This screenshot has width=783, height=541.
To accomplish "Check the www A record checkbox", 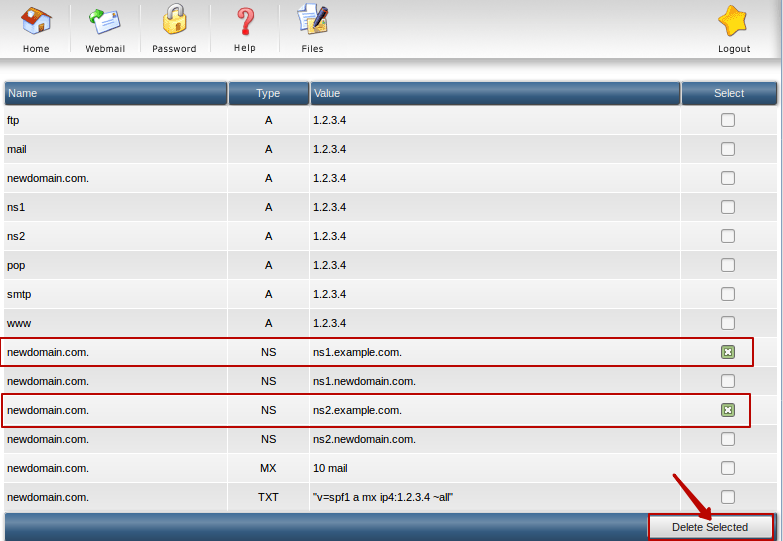I will [x=728, y=323].
